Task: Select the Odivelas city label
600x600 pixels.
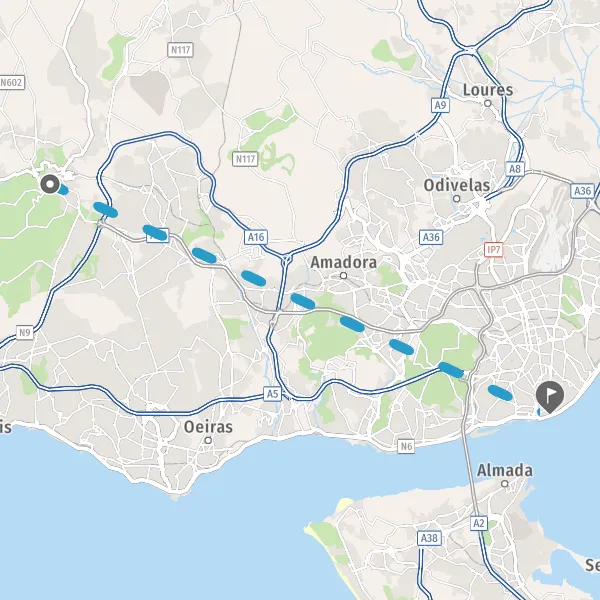Action: pos(457,185)
